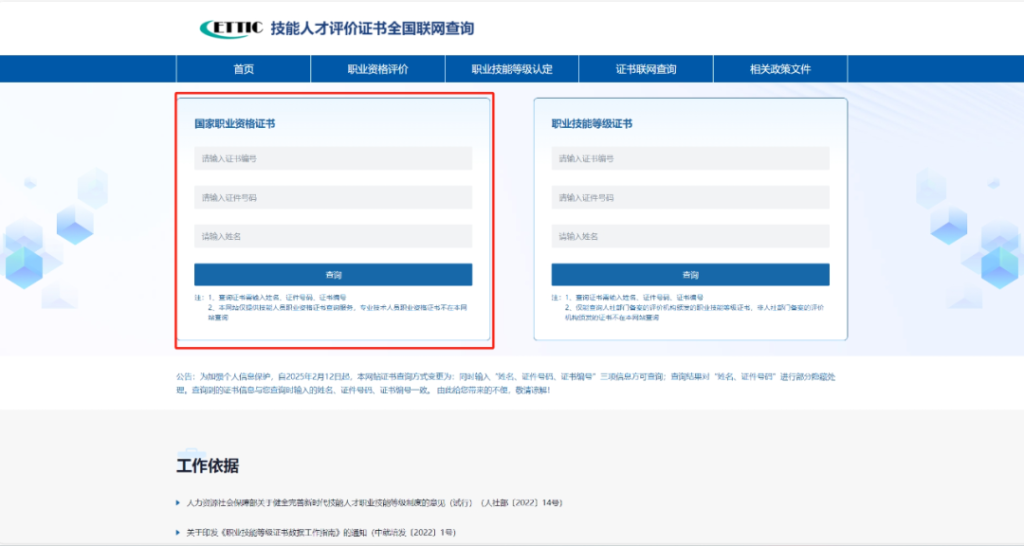The image size is (1024, 546).
Task: Click 查询 button in 职业技能等级证书 panel
Action: coord(690,275)
